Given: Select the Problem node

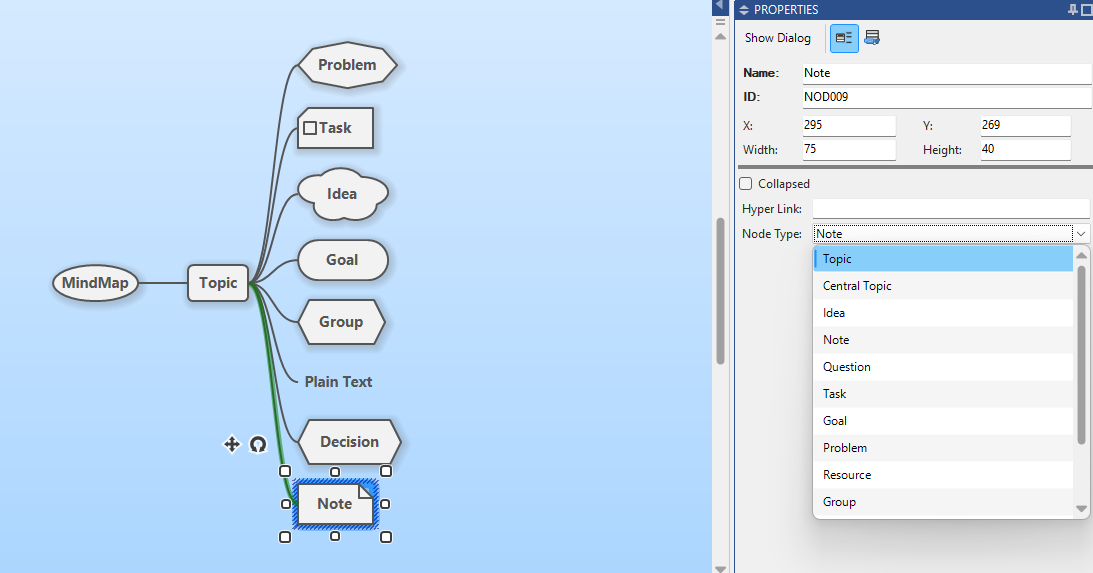Looking at the screenshot, I should click(347, 65).
